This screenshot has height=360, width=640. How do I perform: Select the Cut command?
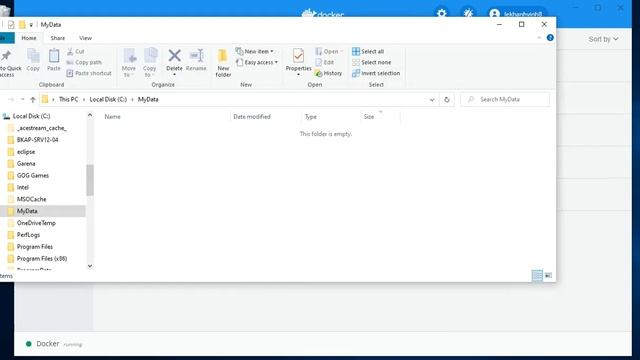pyautogui.click(x=76, y=51)
